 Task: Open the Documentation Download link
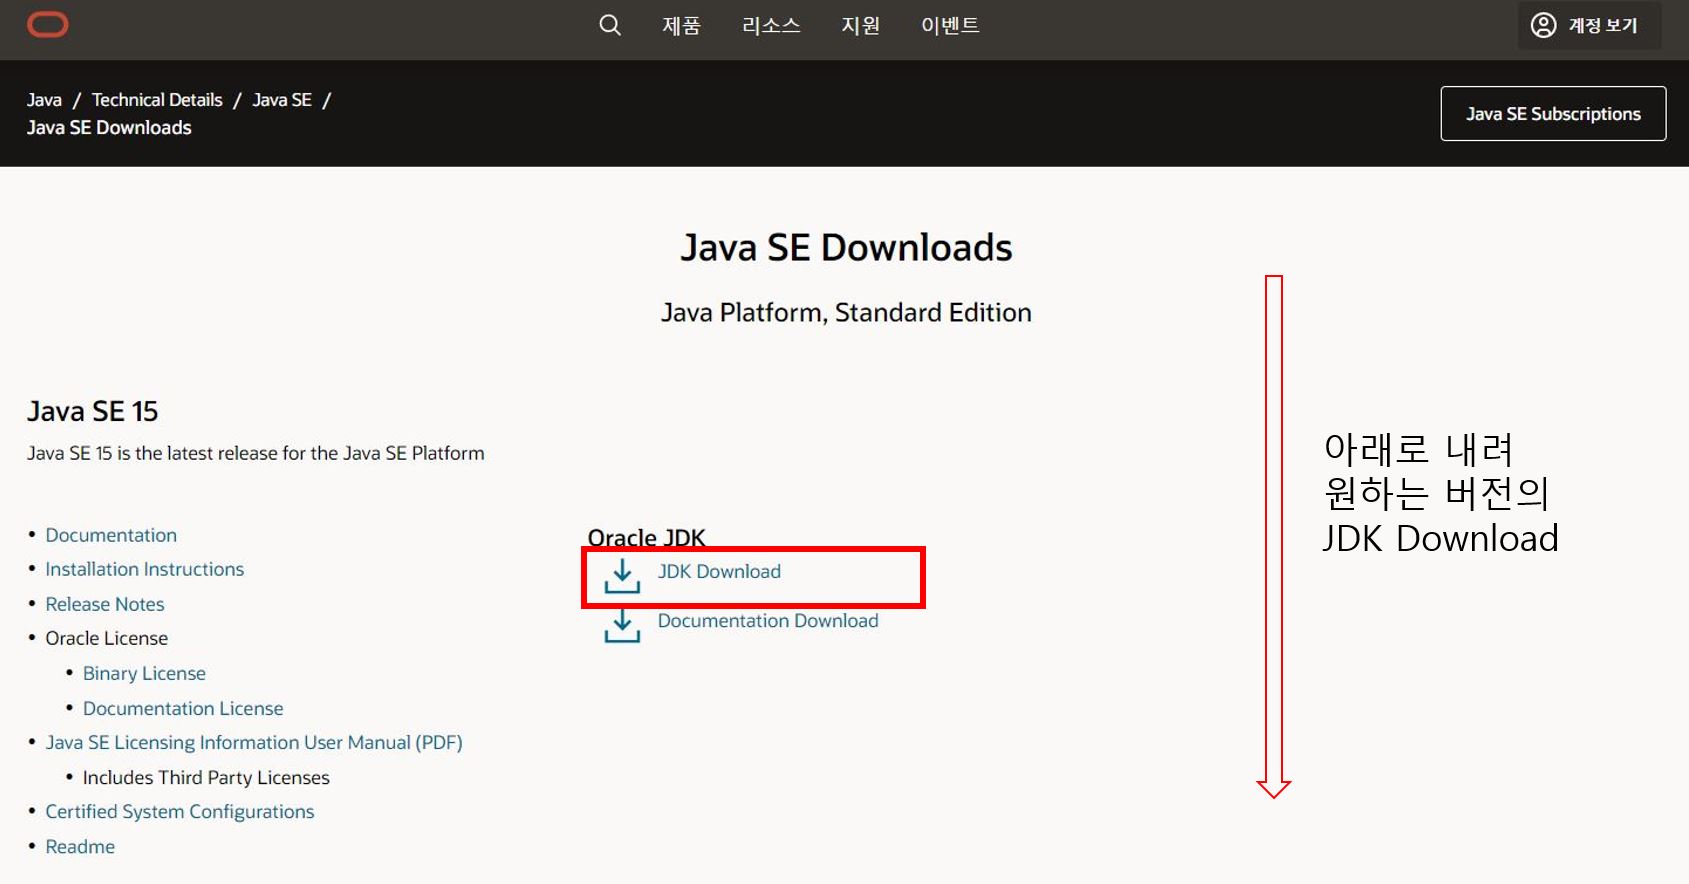tap(768, 620)
